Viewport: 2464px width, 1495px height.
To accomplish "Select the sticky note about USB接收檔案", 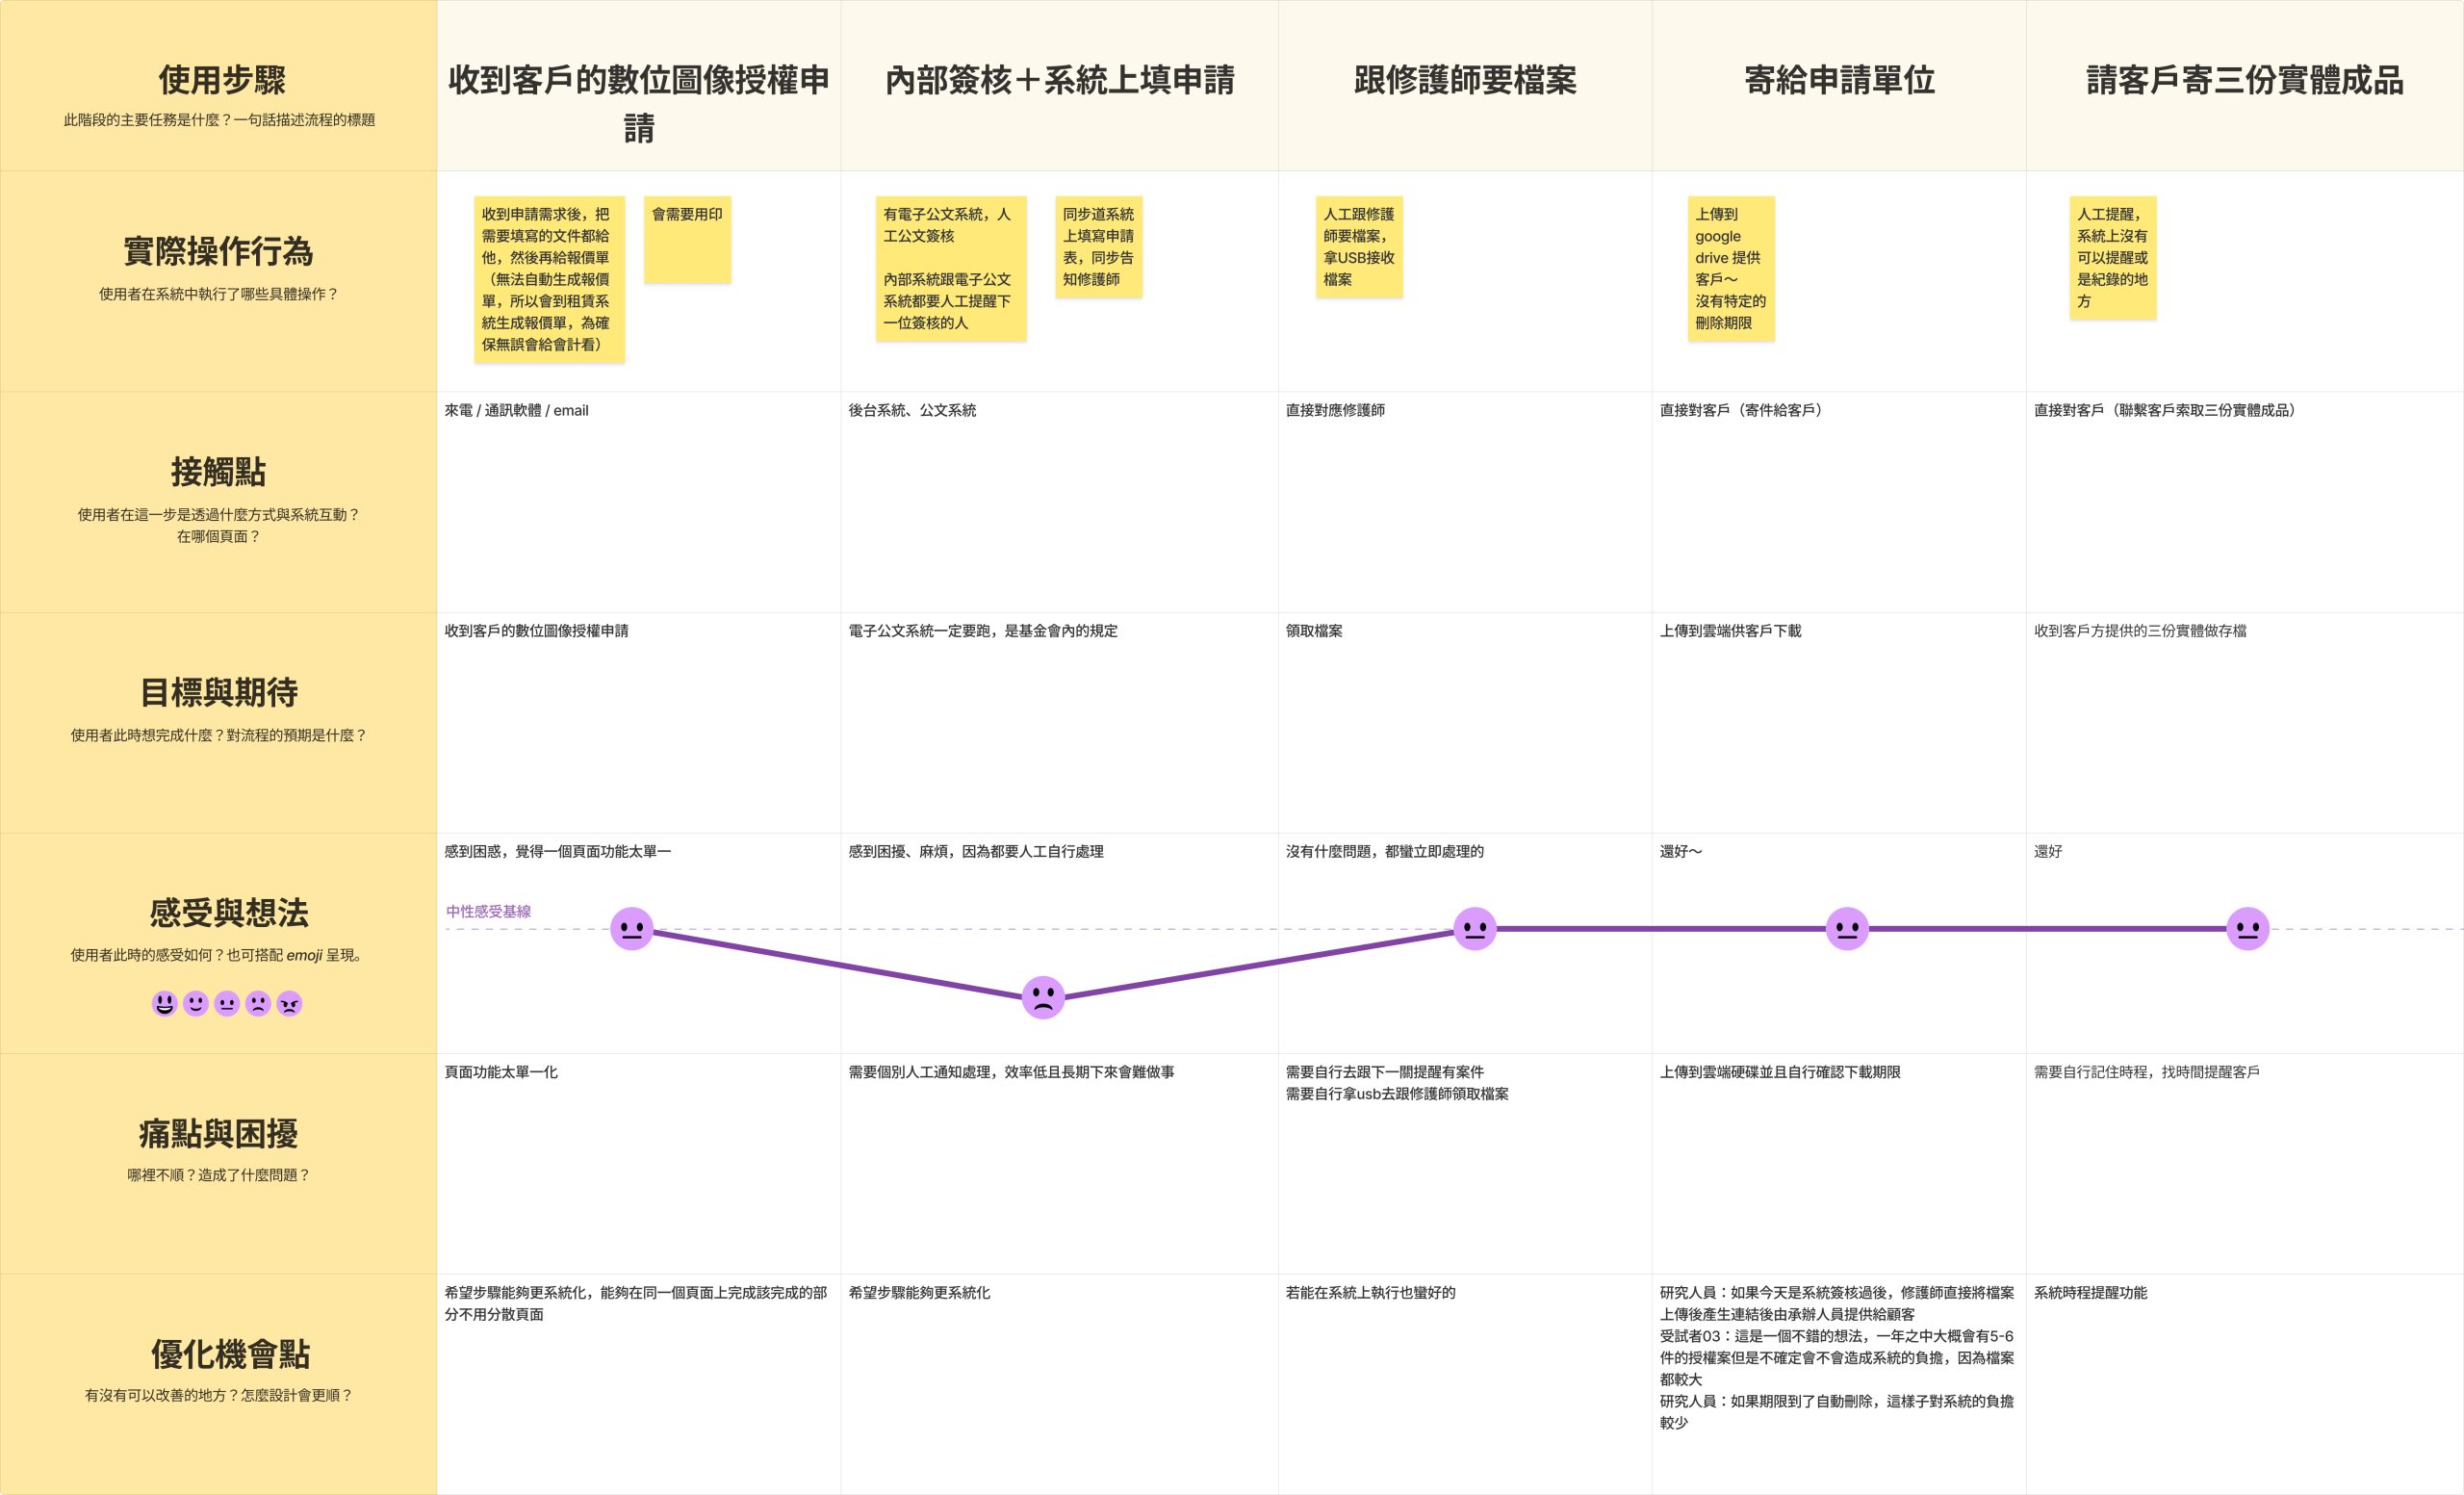I will 1358,247.
